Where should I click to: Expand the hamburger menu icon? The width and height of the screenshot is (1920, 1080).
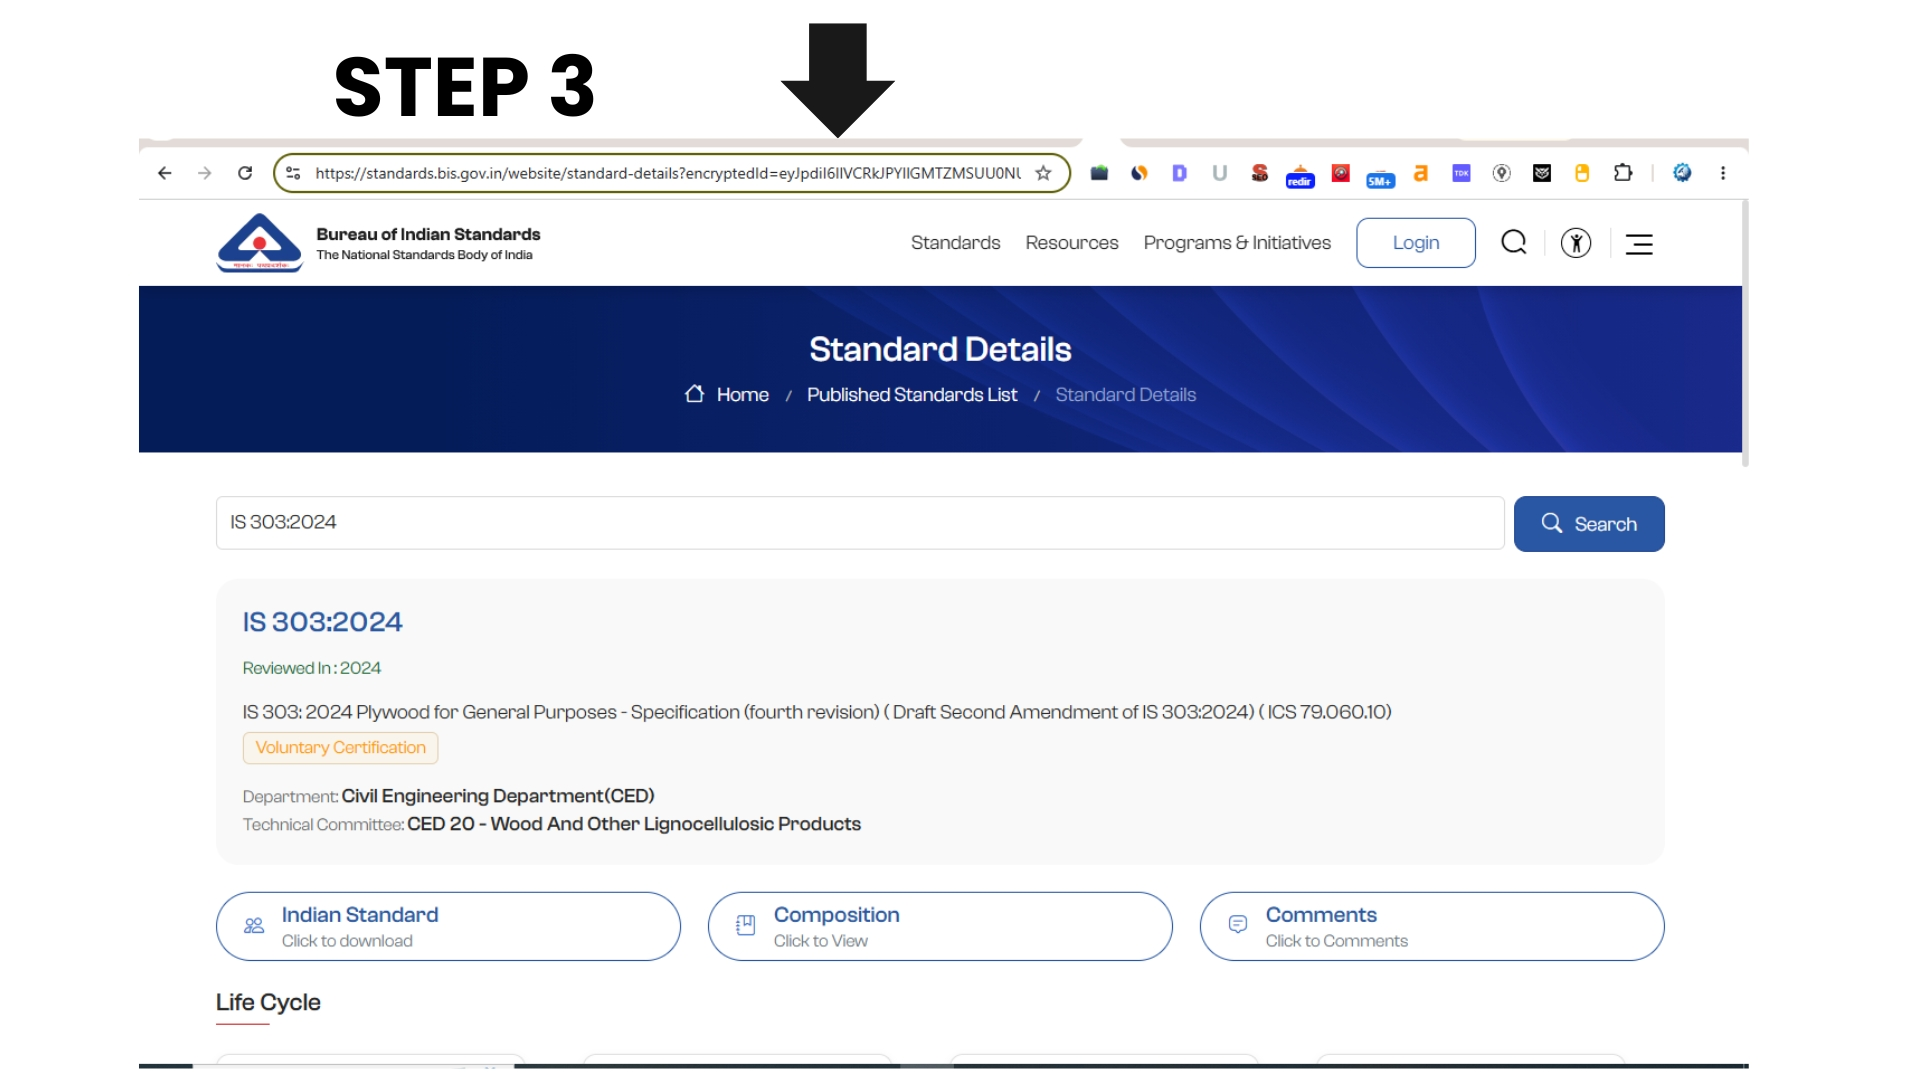click(x=1639, y=244)
